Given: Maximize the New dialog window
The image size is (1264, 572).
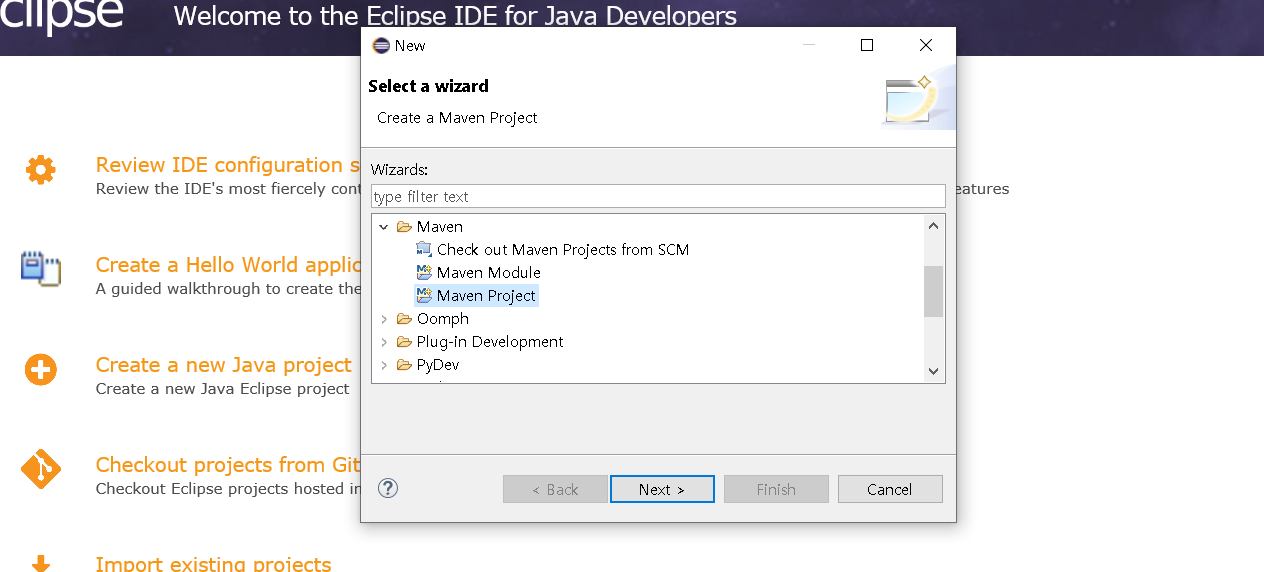Looking at the screenshot, I should pyautogui.click(x=867, y=45).
